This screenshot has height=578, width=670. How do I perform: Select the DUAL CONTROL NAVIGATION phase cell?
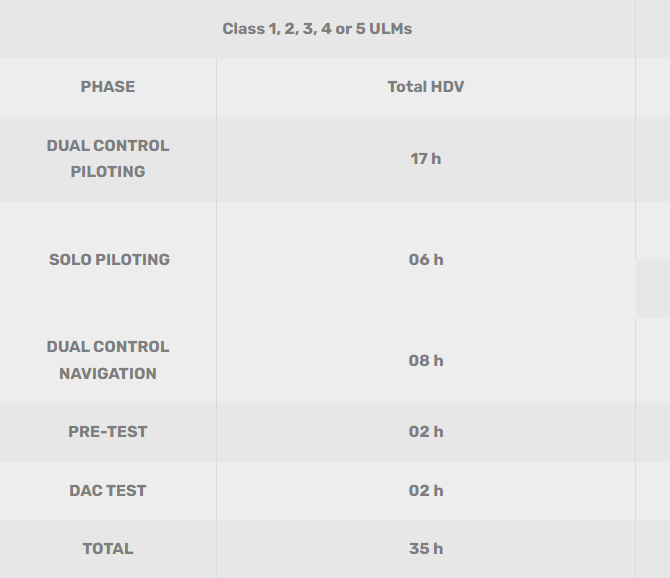click(108, 360)
